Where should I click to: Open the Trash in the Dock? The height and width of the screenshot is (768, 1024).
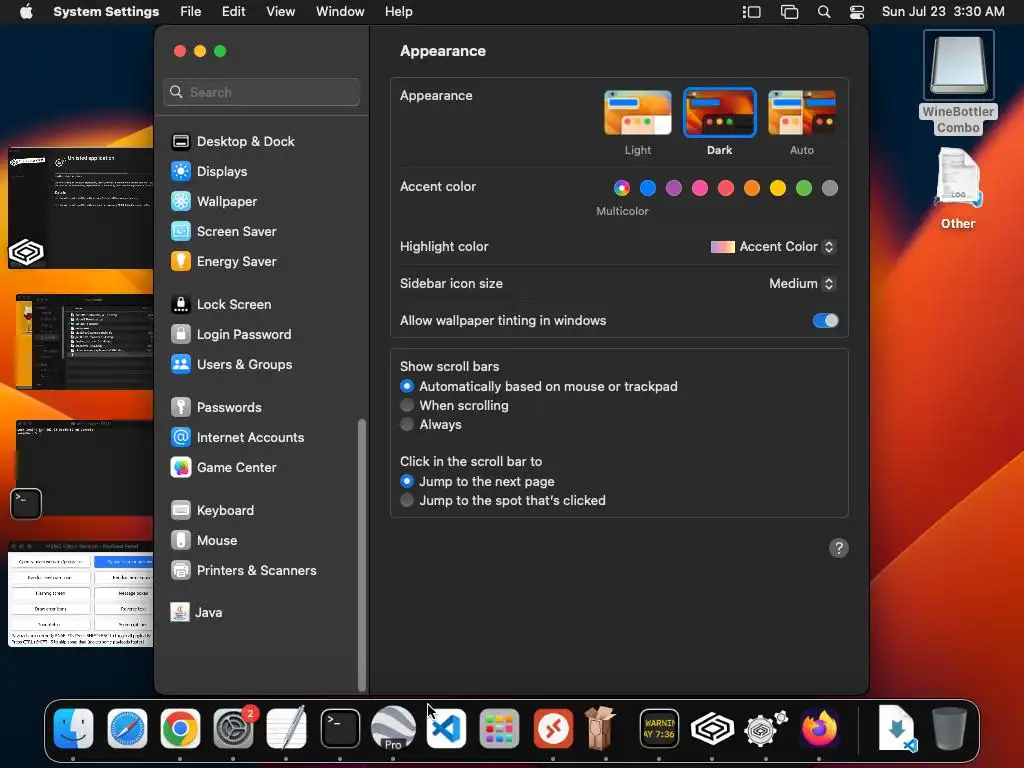click(949, 728)
